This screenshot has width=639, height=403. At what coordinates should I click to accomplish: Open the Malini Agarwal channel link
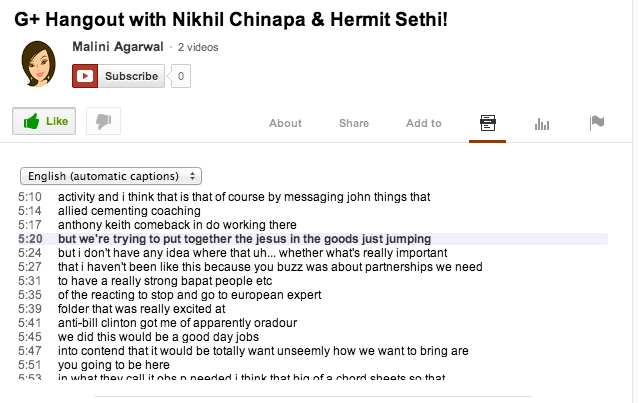(x=118, y=47)
